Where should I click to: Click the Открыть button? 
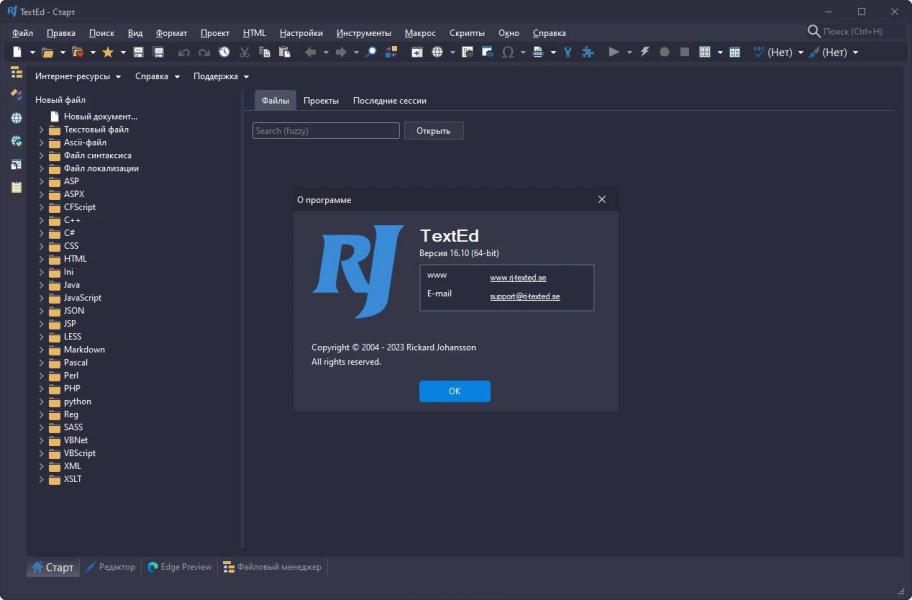pos(433,131)
